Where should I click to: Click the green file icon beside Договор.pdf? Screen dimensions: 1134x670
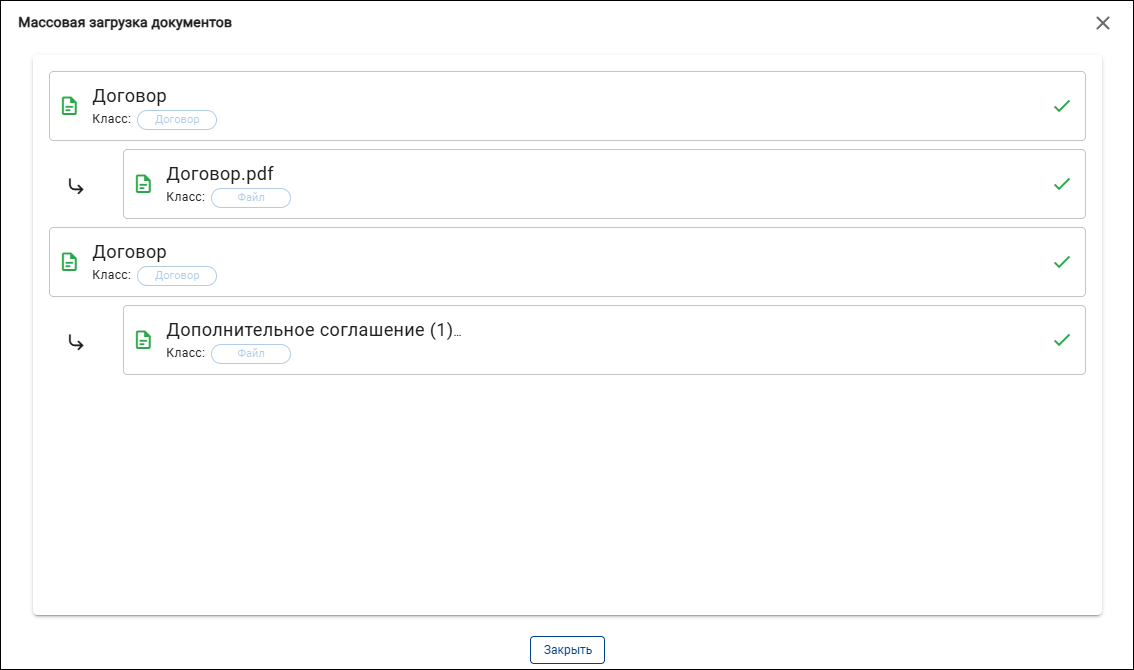[143, 184]
